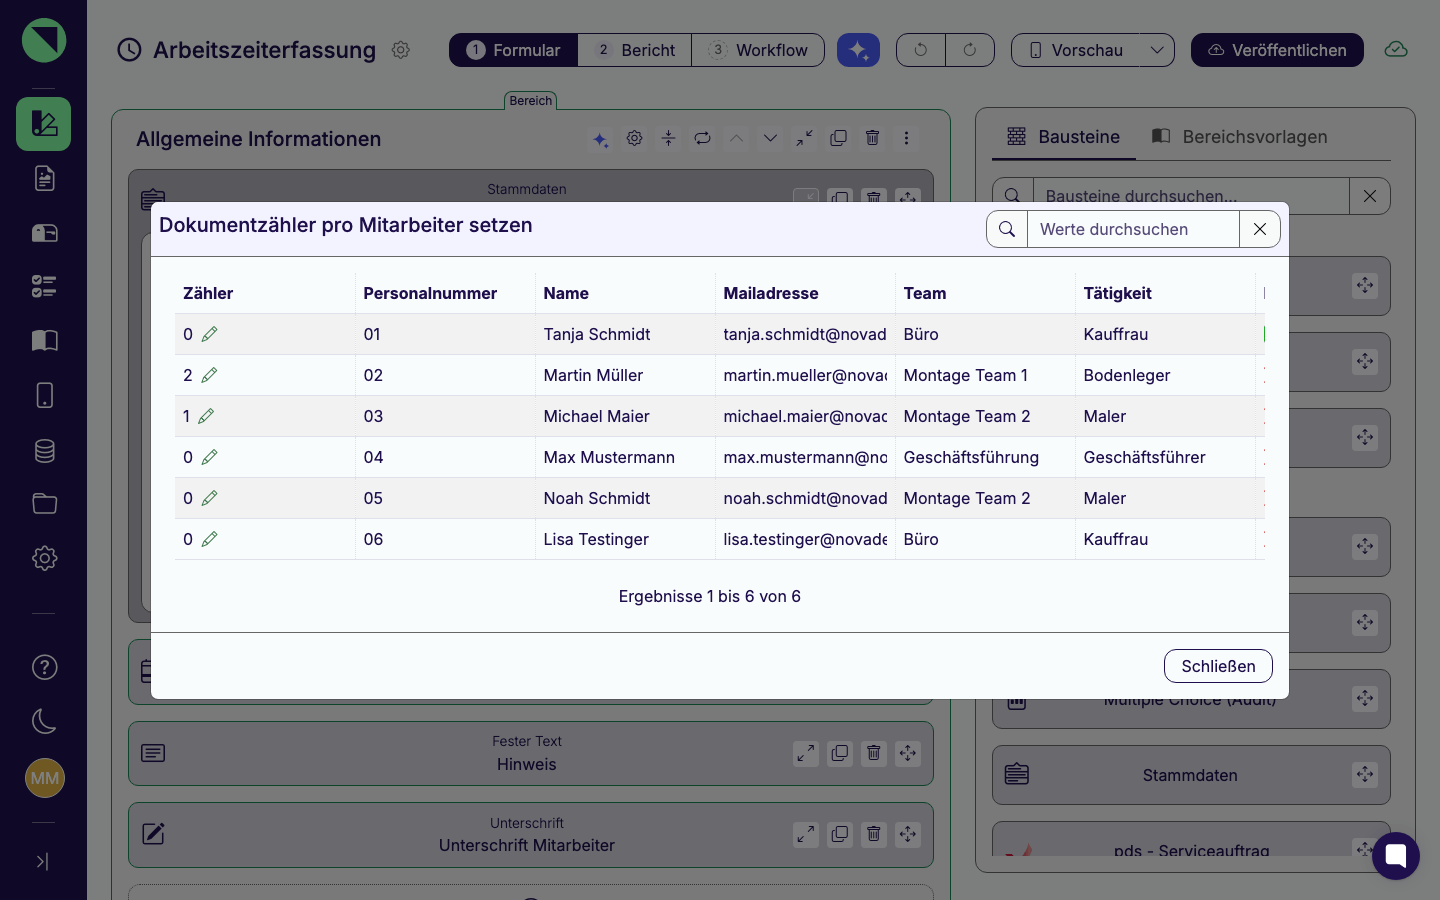Edit counter for Max Mustermann row
The image size is (1440, 900).
click(x=209, y=457)
